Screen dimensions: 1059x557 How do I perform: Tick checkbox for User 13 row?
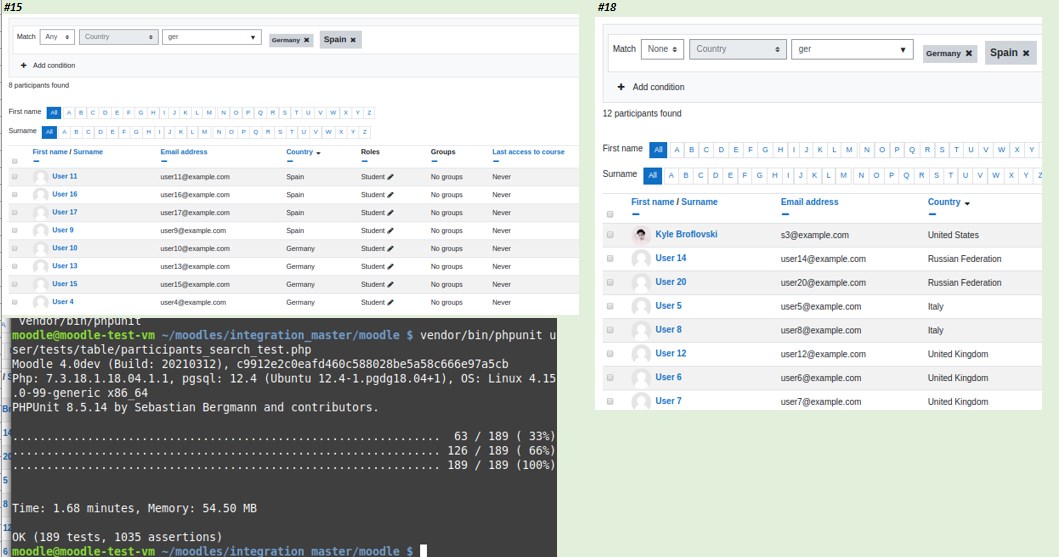pos(15,267)
